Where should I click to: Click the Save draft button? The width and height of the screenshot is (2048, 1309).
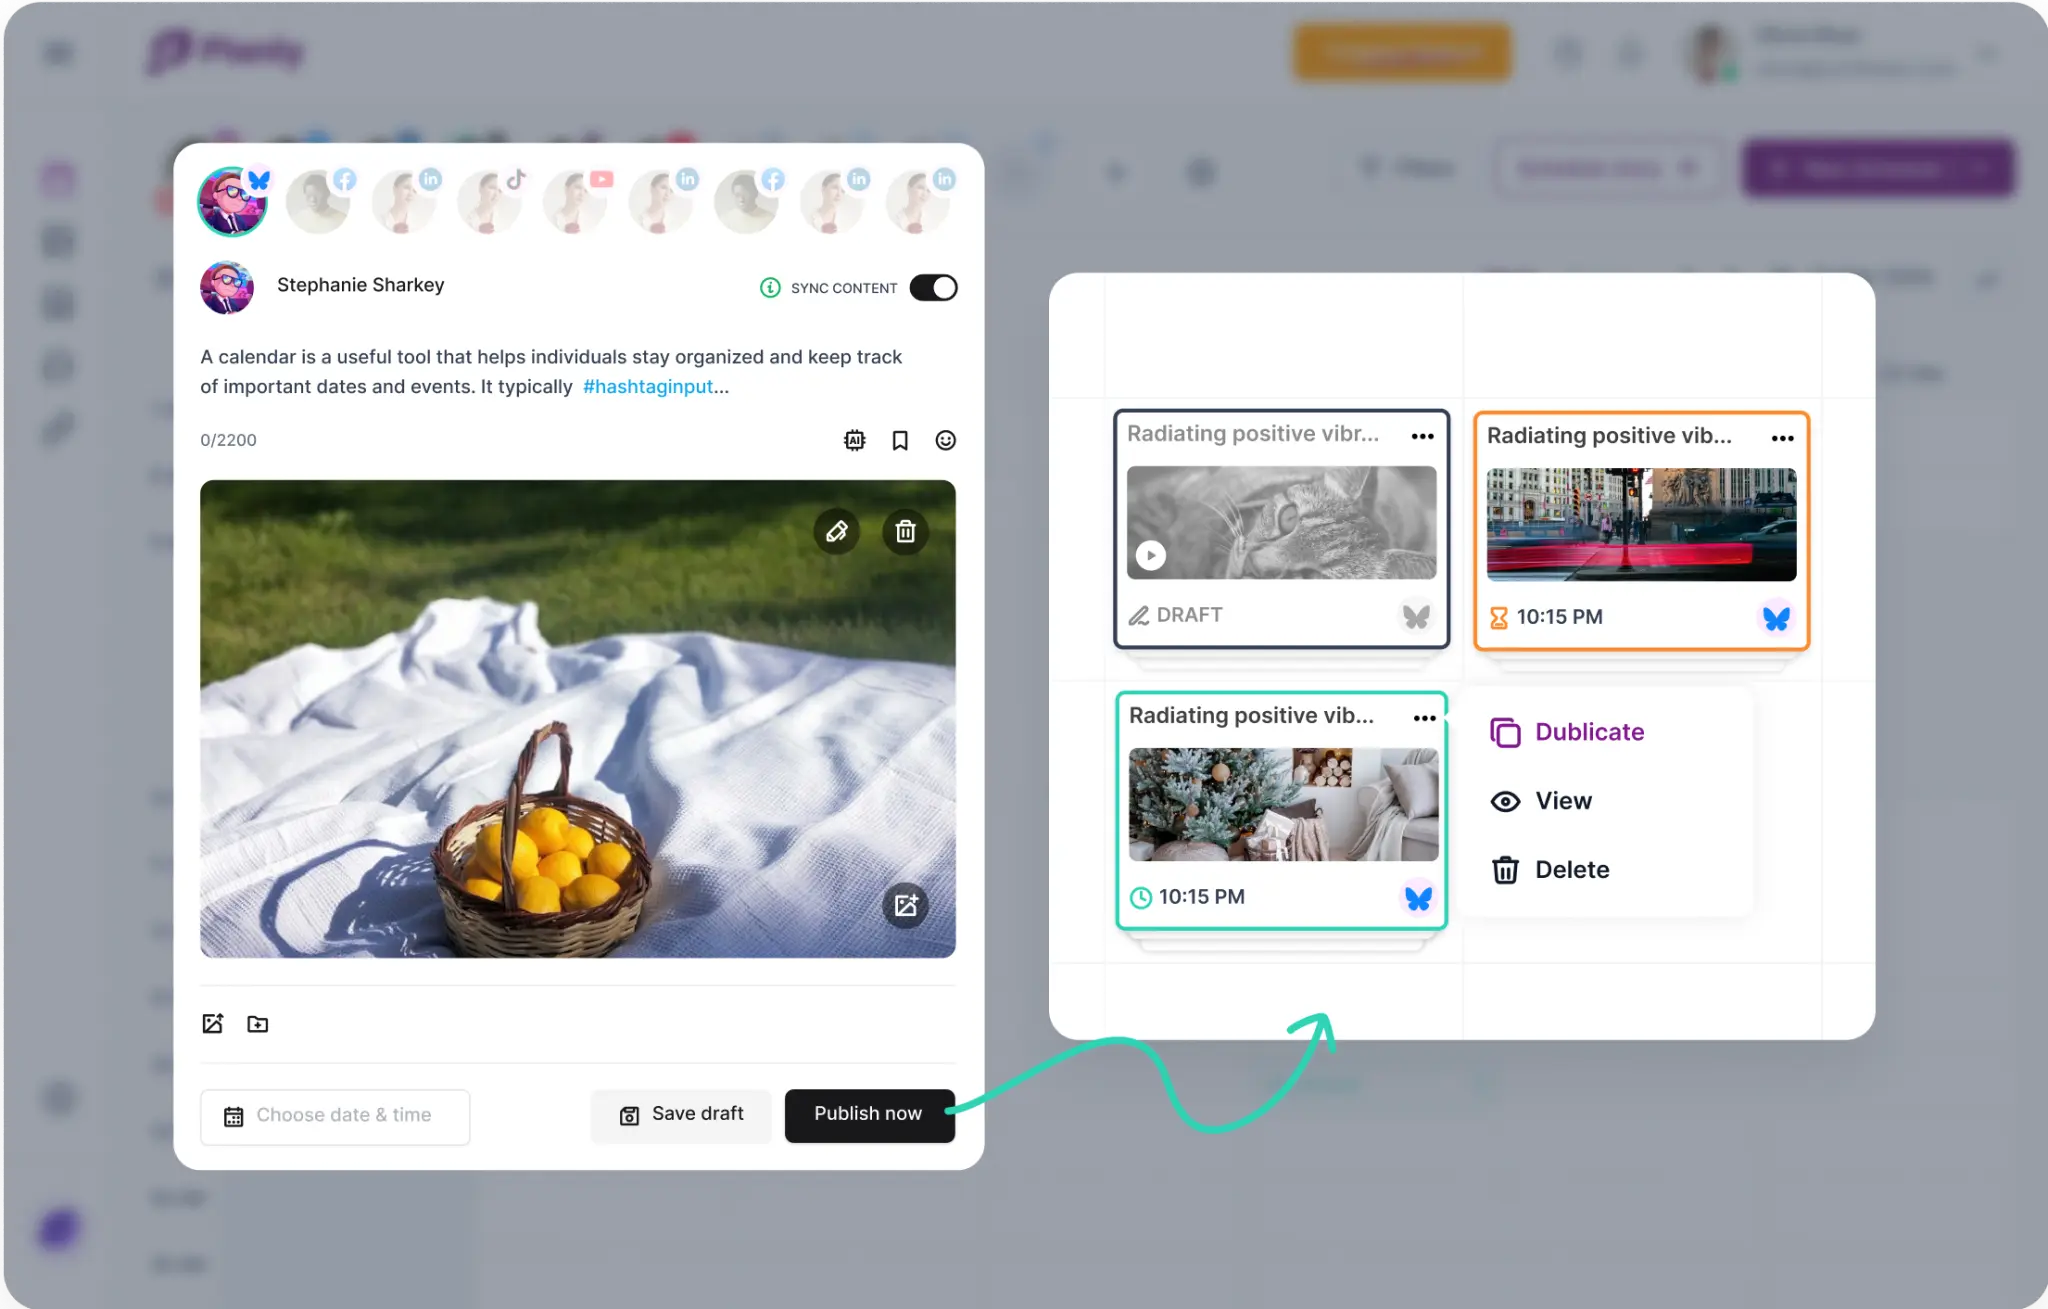680,1114
